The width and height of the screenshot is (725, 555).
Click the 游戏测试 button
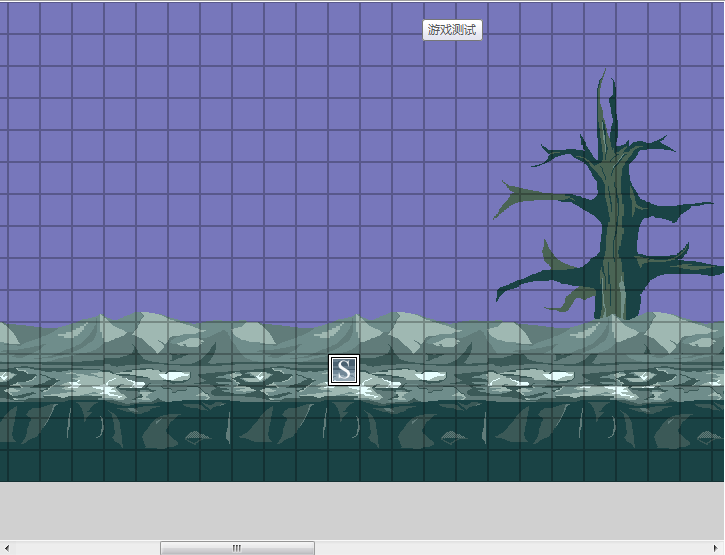pyautogui.click(x=452, y=30)
